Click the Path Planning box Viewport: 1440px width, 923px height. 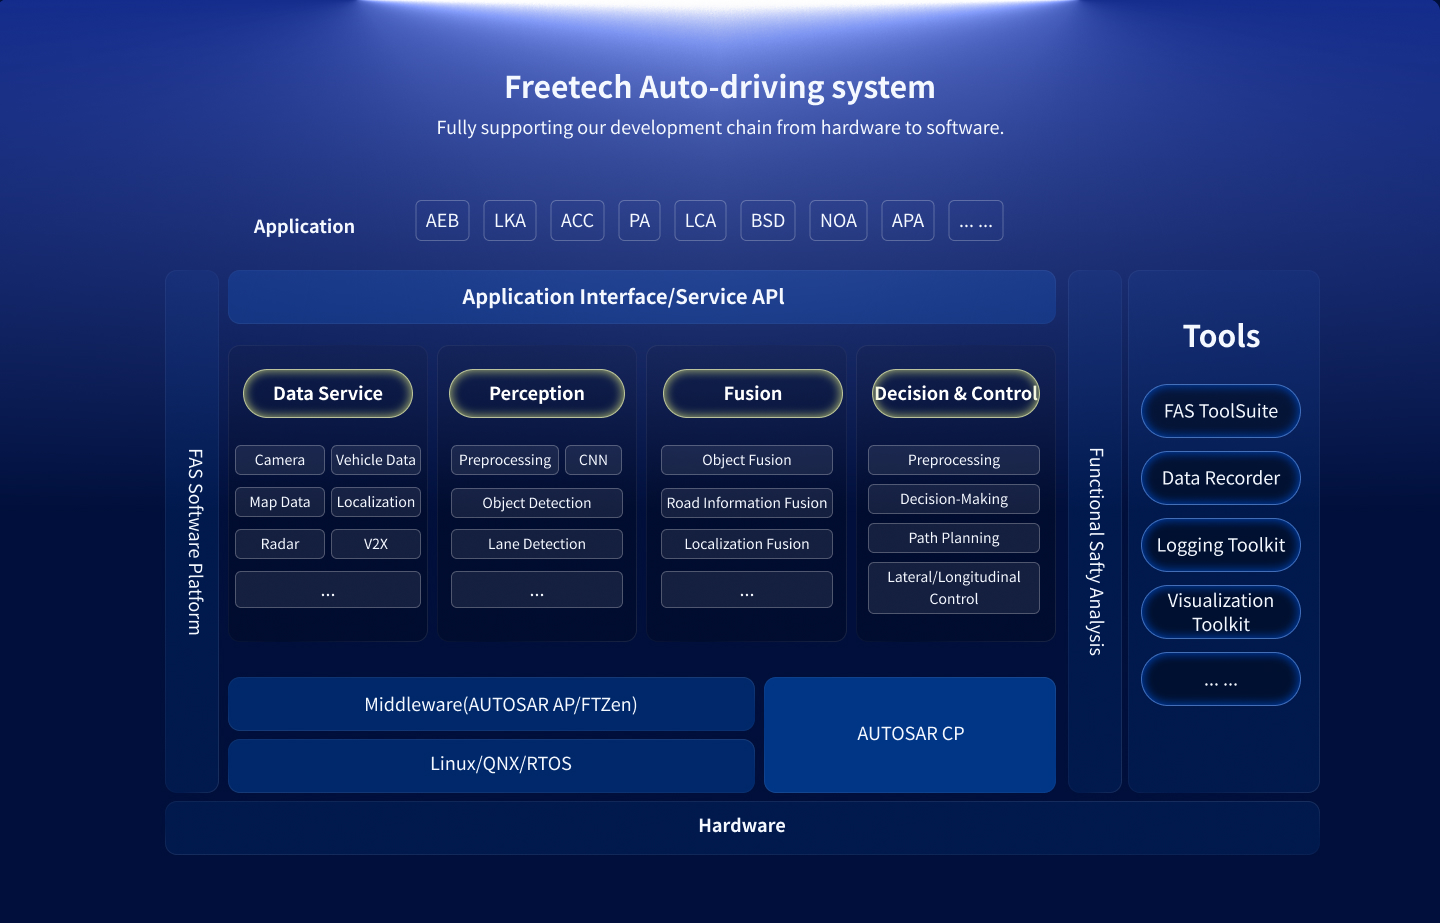(954, 538)
